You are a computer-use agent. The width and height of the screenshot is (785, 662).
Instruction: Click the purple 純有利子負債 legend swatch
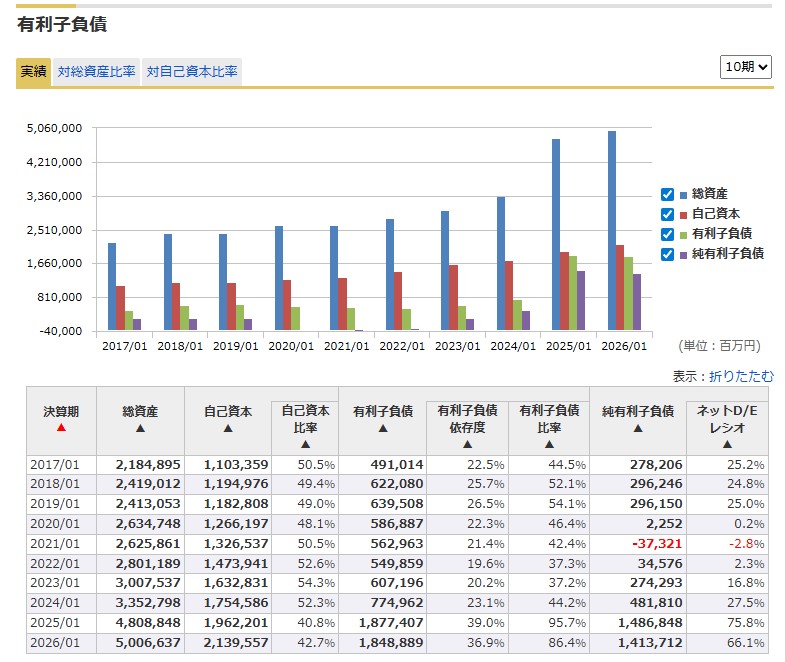click(x=684, y=254)
